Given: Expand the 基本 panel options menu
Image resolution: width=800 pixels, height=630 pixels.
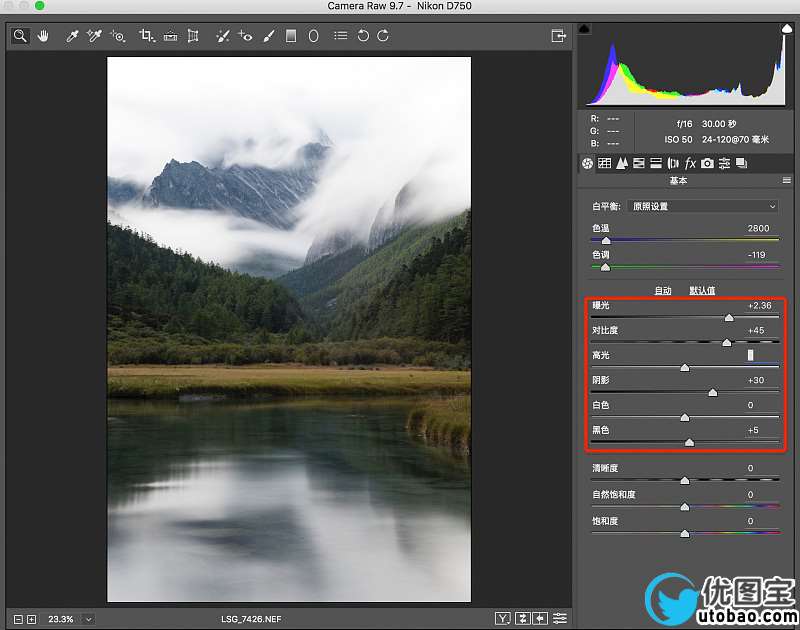Looking at the screenshot, I should point(786,181).
